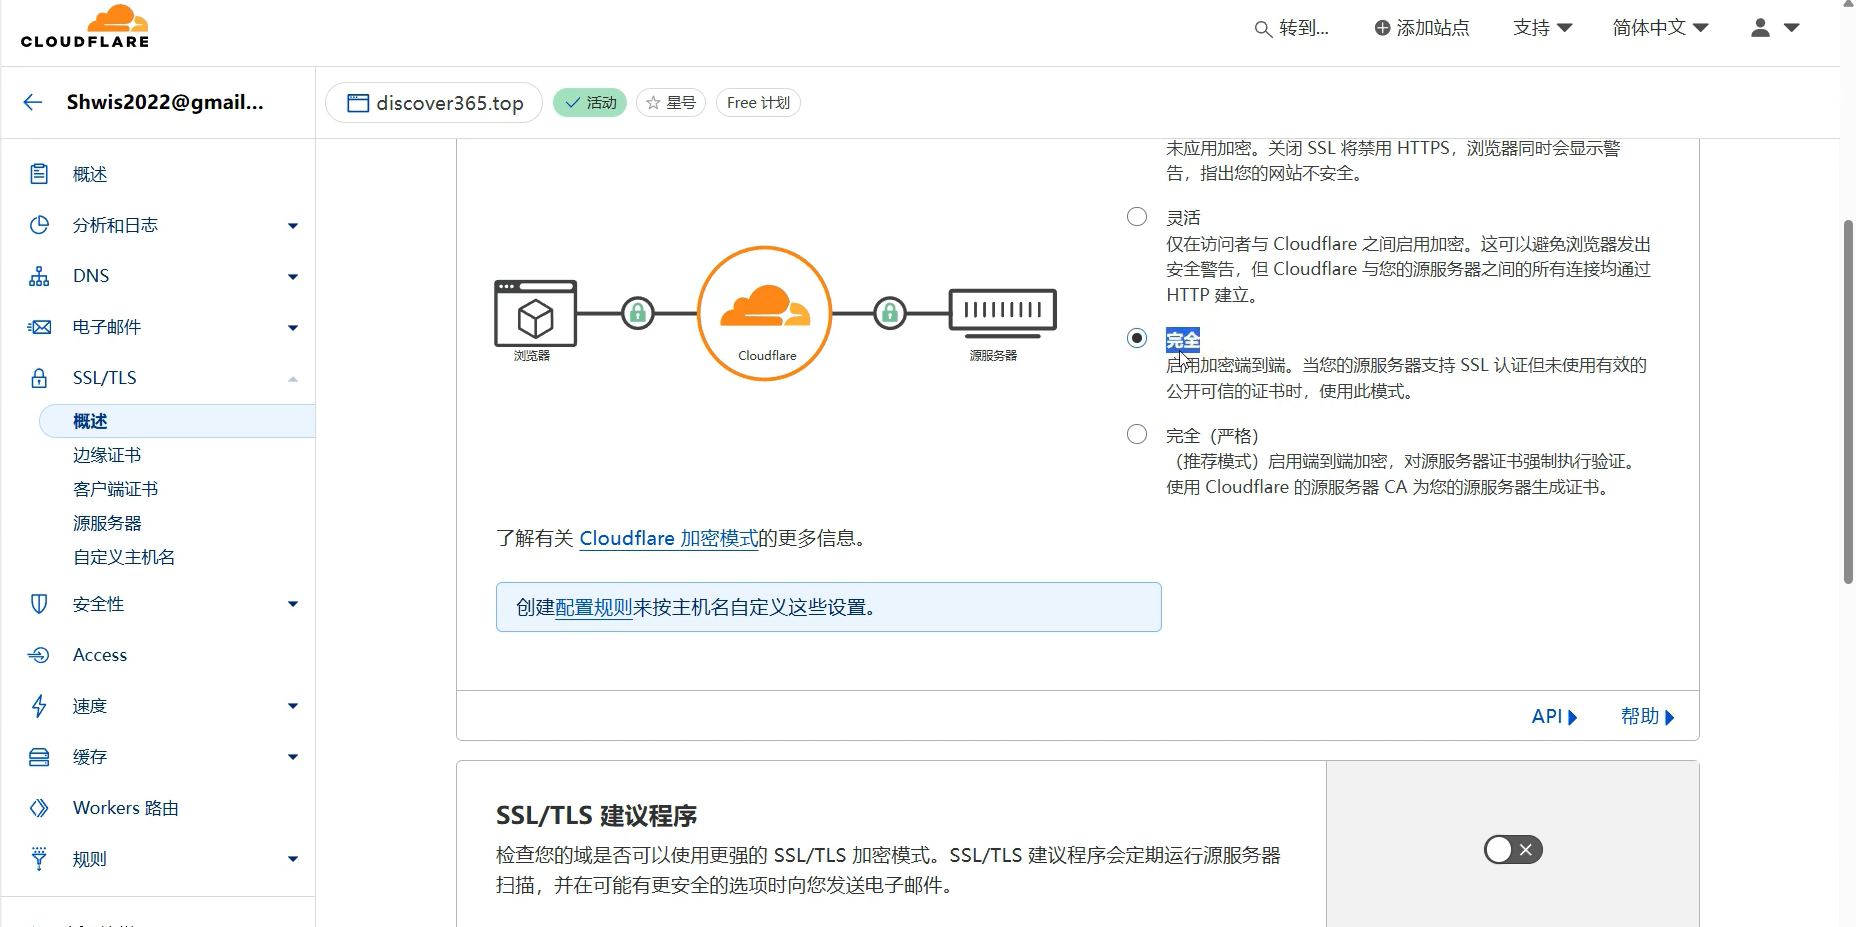
Task: Open the Access sidebar item
Action: pos(100,655)
